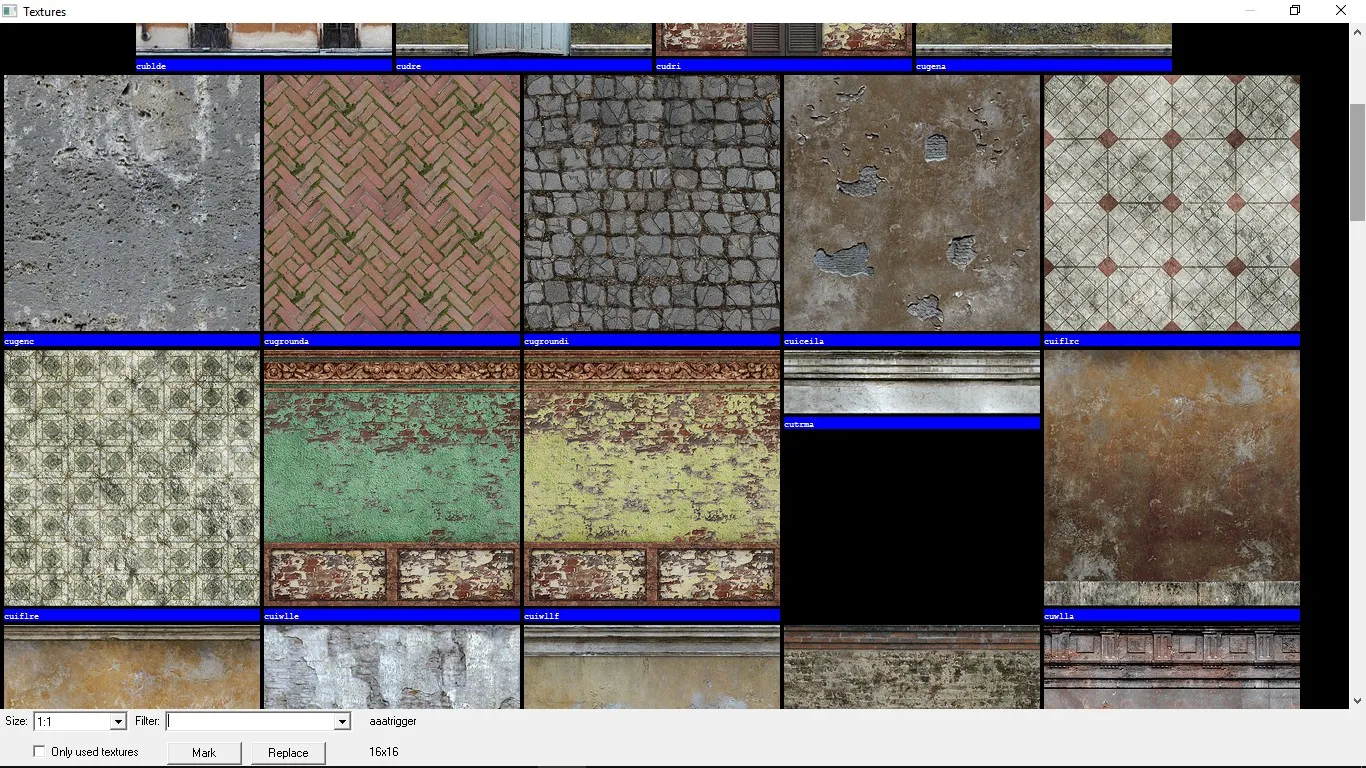Click the Textures window title icon
The image size is (1366, 768).
[10, 11]
